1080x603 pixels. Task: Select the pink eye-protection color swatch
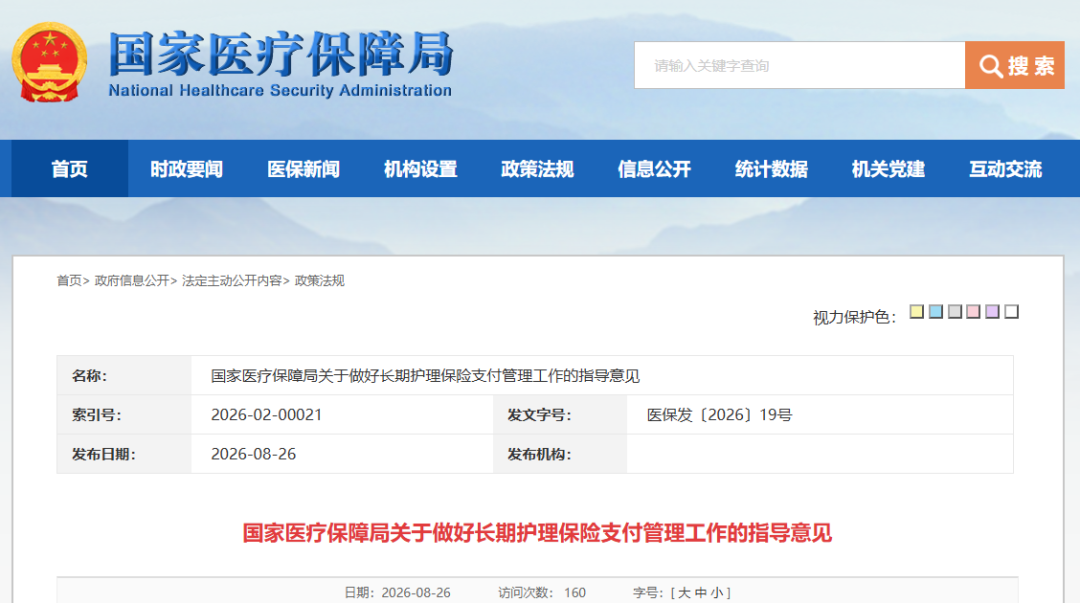(973, 311)
